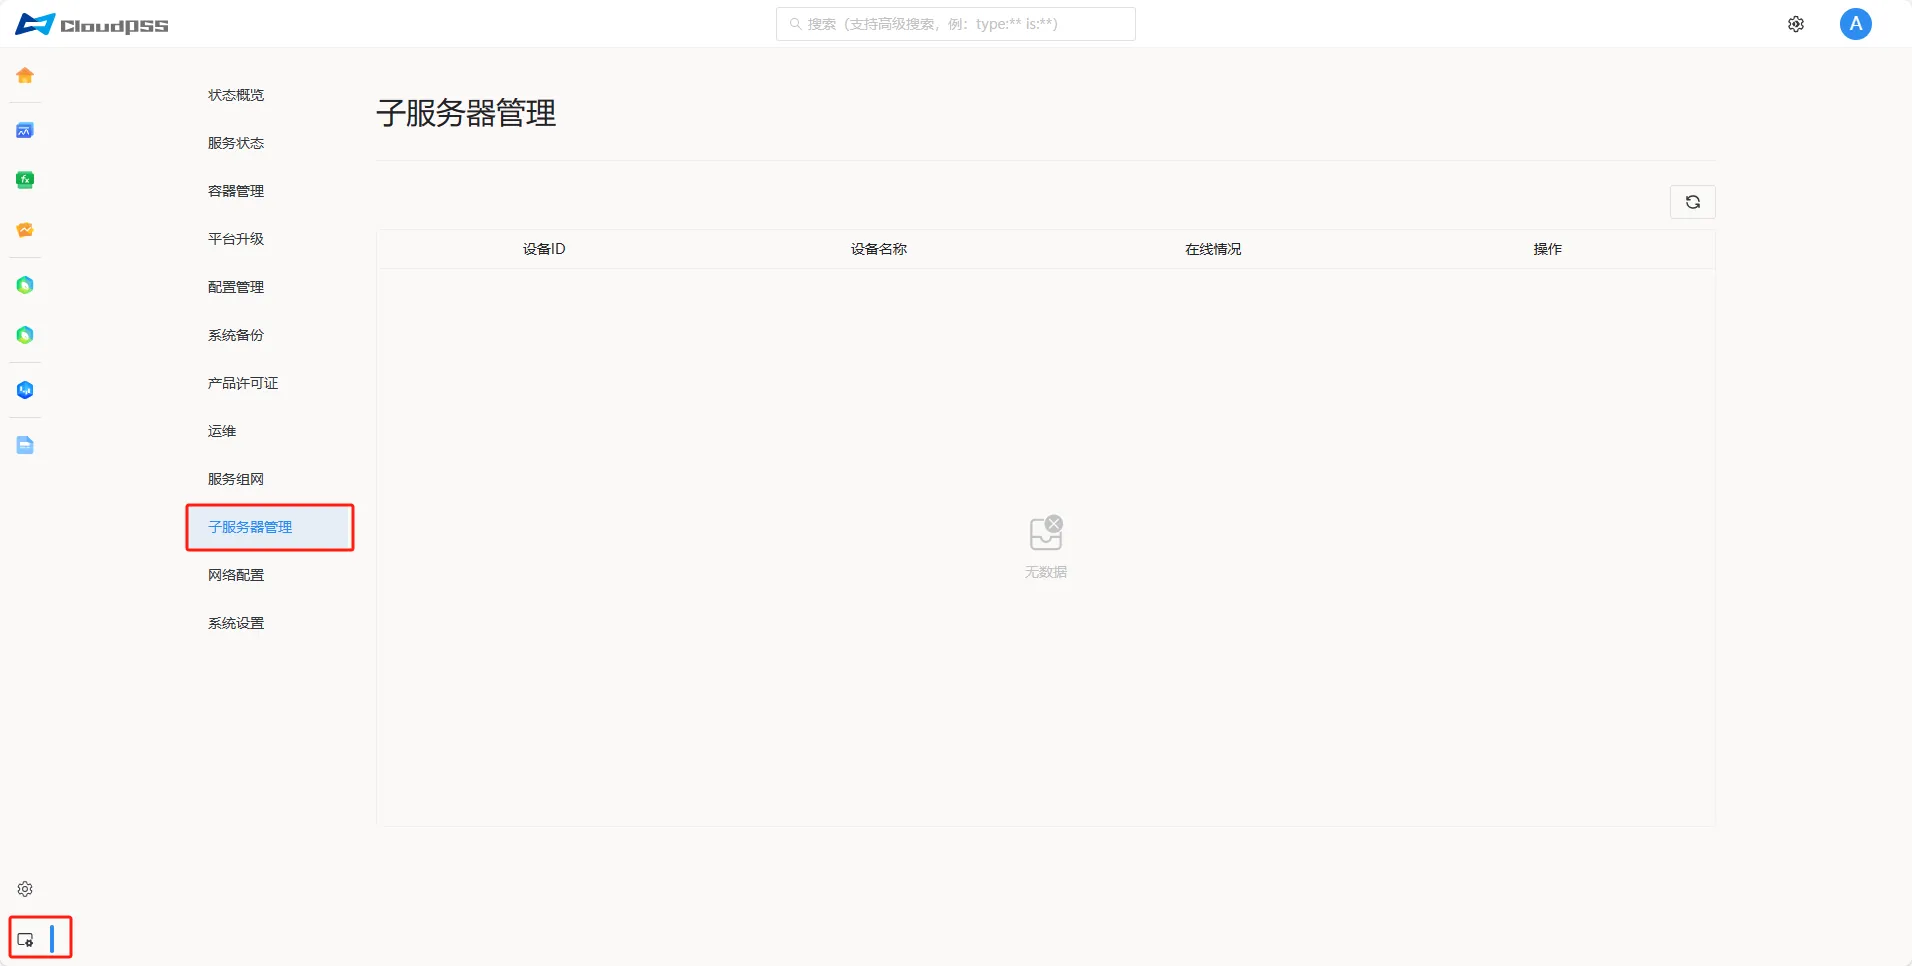Click the gear icon at sidebar bottom

click(25, 889)
